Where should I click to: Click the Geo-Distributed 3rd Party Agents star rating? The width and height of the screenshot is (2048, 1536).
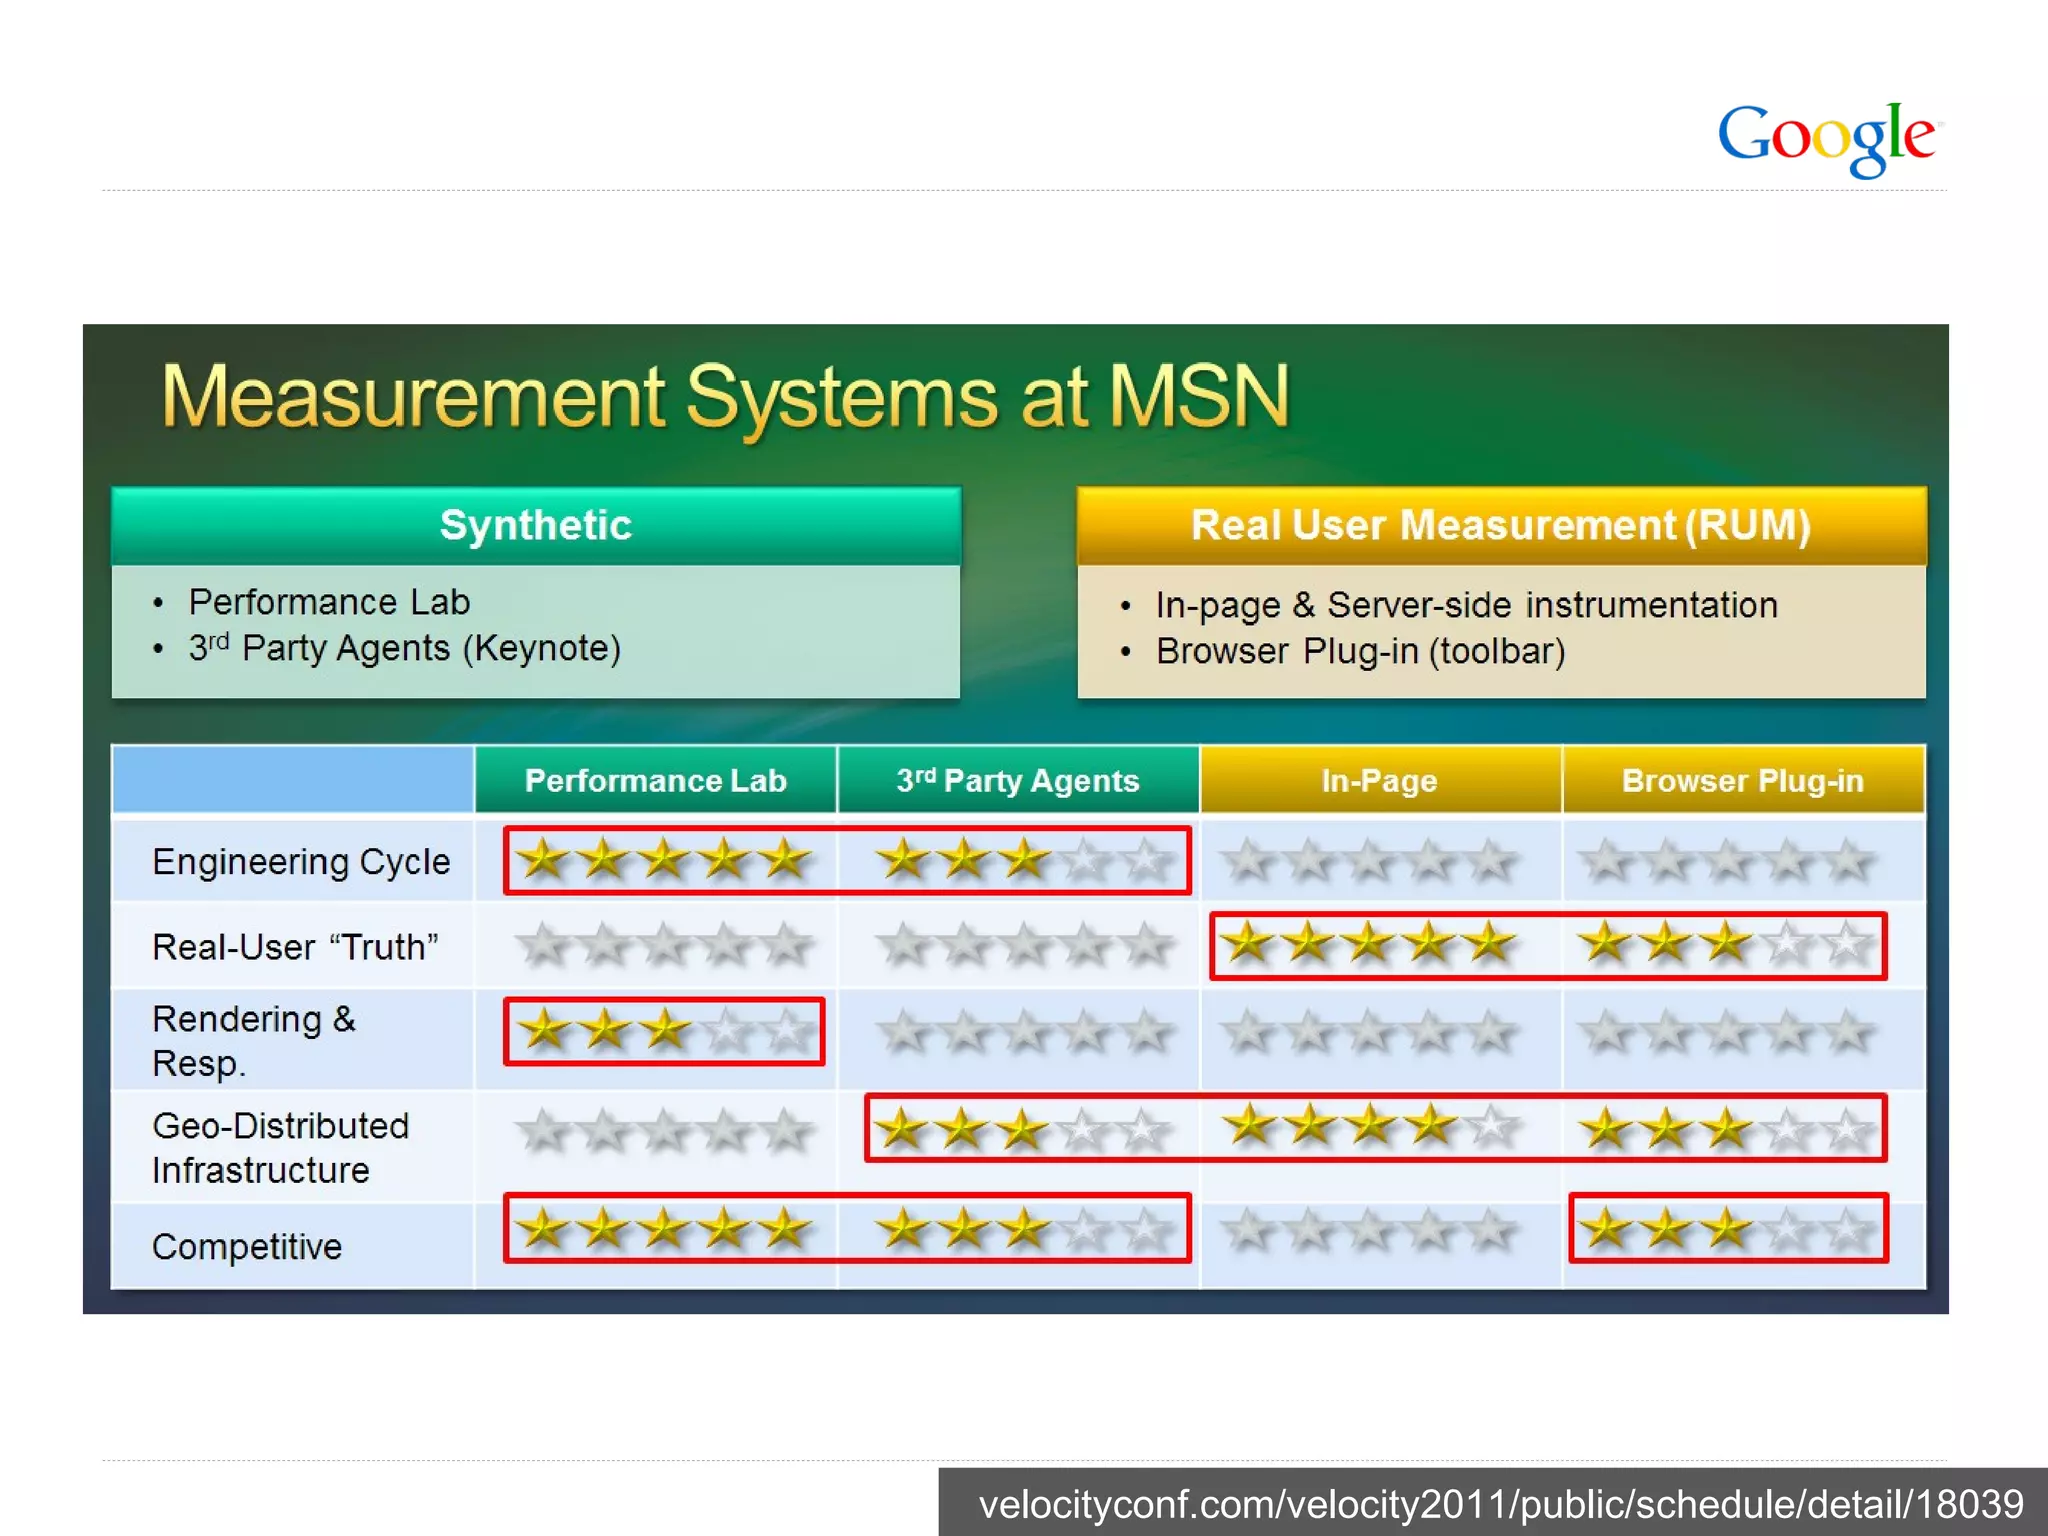click(1022, 1129)
